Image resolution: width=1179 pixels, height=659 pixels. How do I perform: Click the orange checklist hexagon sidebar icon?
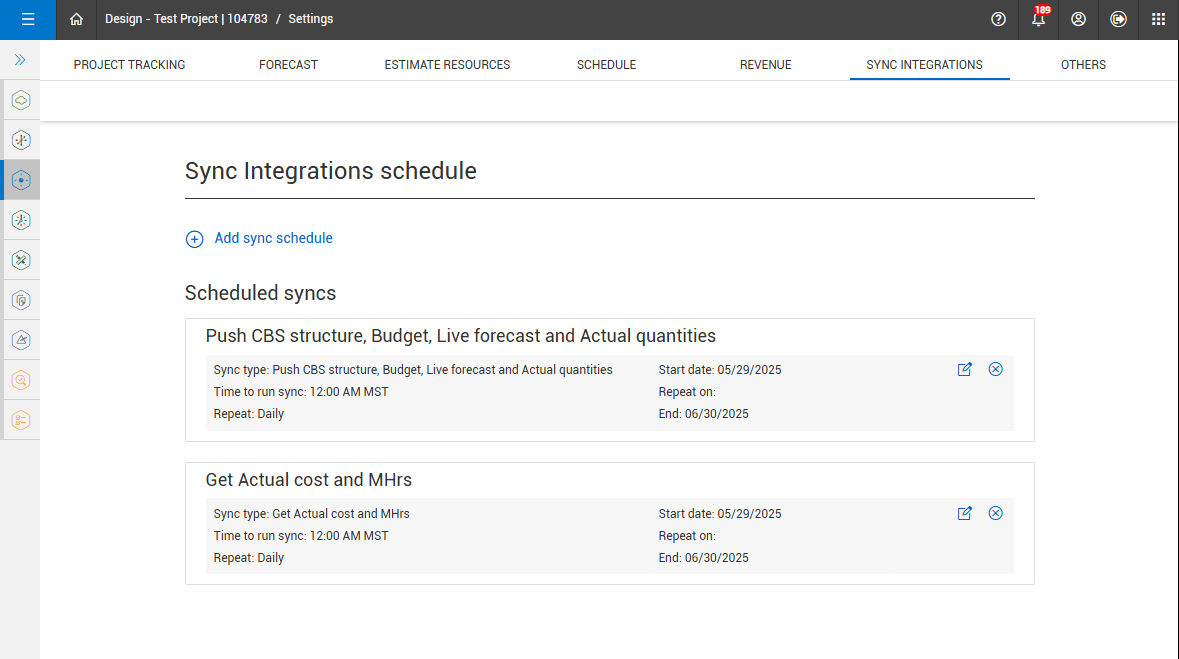[21, 420]
